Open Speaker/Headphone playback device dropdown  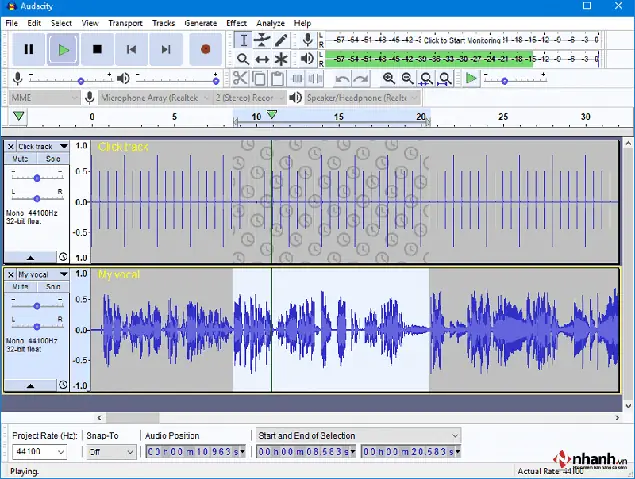coord(362,98)
